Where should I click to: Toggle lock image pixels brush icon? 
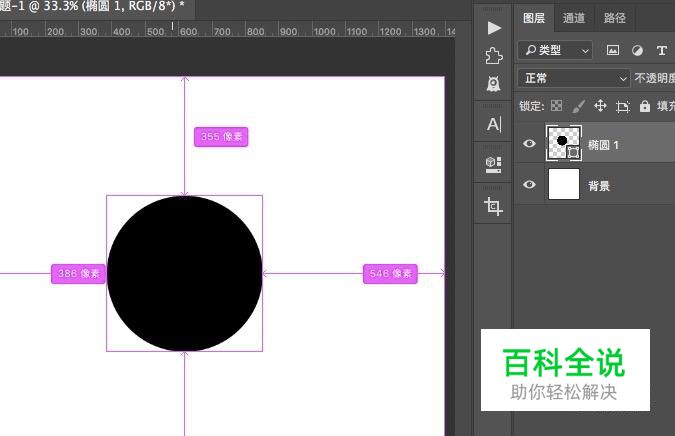[578, 106]
